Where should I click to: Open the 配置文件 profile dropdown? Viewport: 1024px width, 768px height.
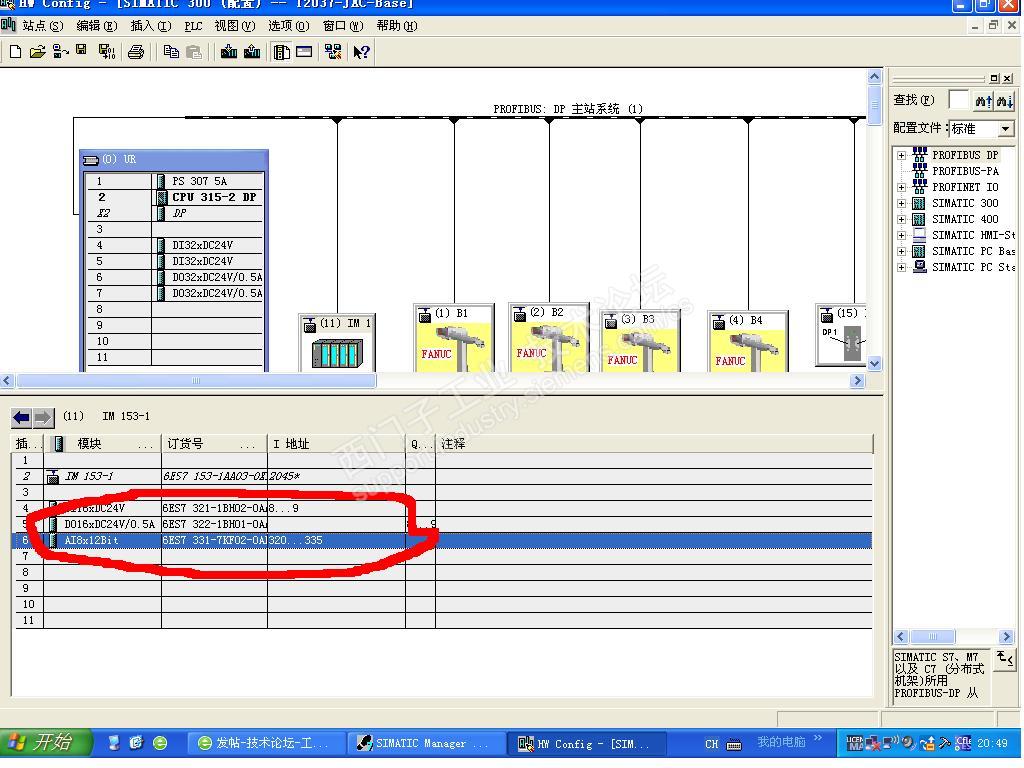[x=1006, y=129]
